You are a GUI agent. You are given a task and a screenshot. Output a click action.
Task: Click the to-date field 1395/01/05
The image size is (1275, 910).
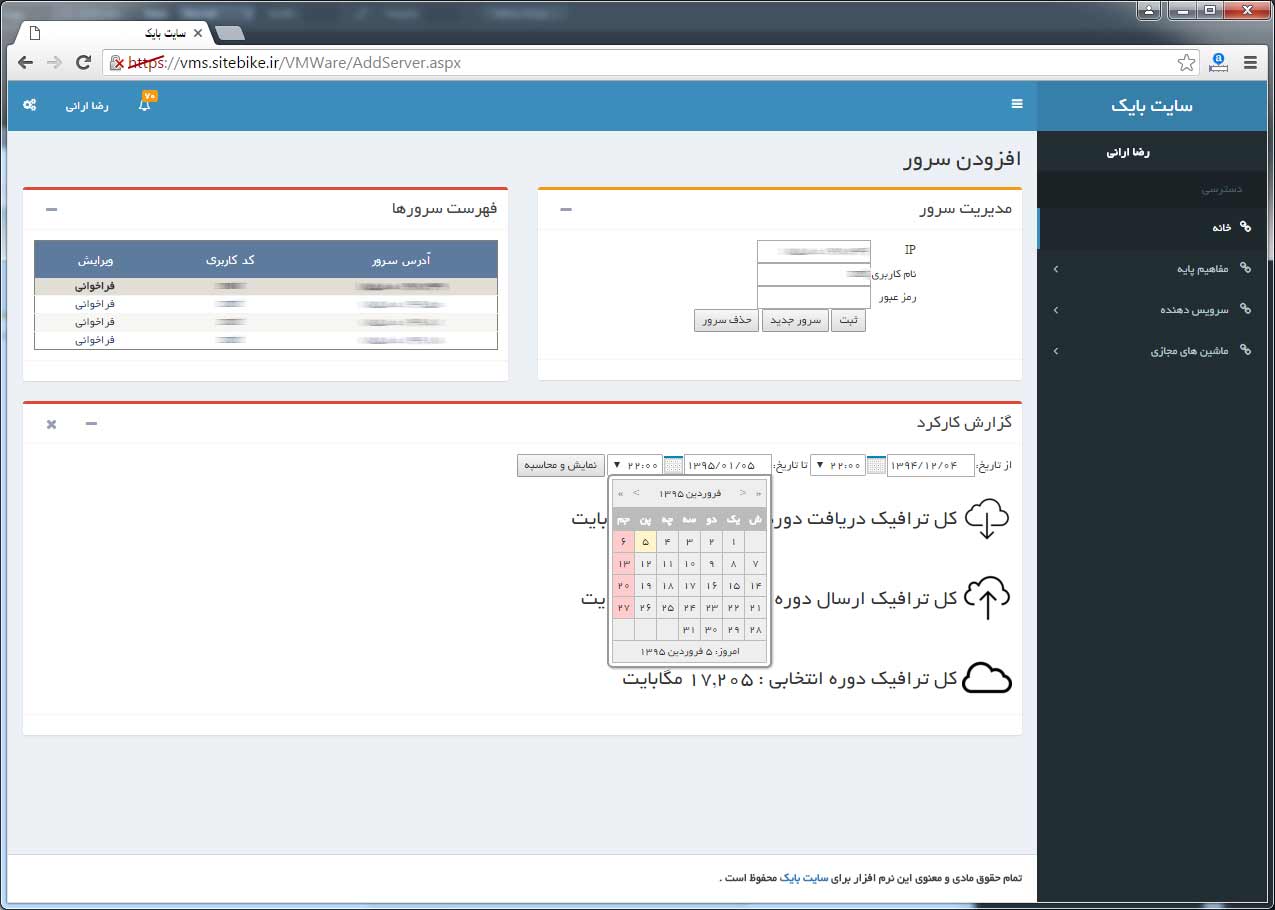click(728, 465)
